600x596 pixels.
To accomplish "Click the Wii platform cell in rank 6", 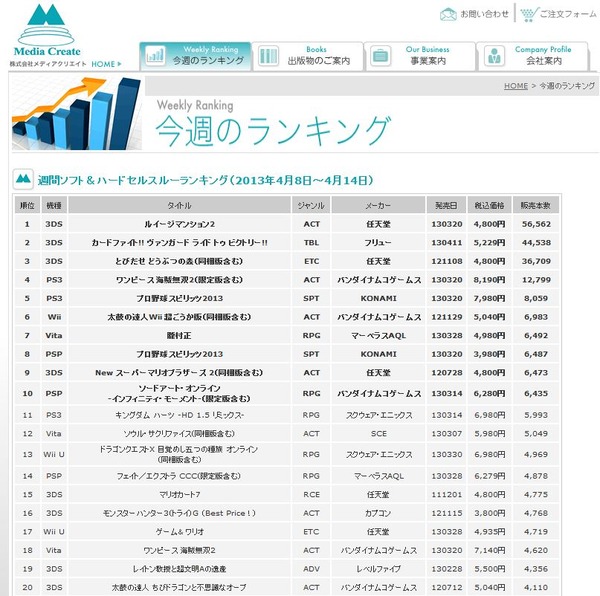I will tap(54, 317).
